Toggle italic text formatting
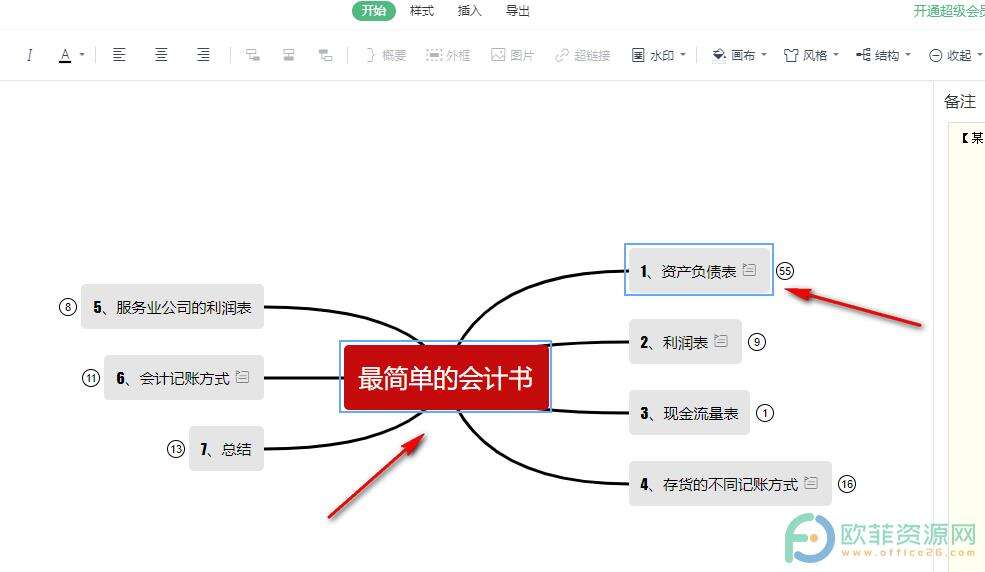Image resolution: width=985 pixels, height=572 pixels. point(30,55)
